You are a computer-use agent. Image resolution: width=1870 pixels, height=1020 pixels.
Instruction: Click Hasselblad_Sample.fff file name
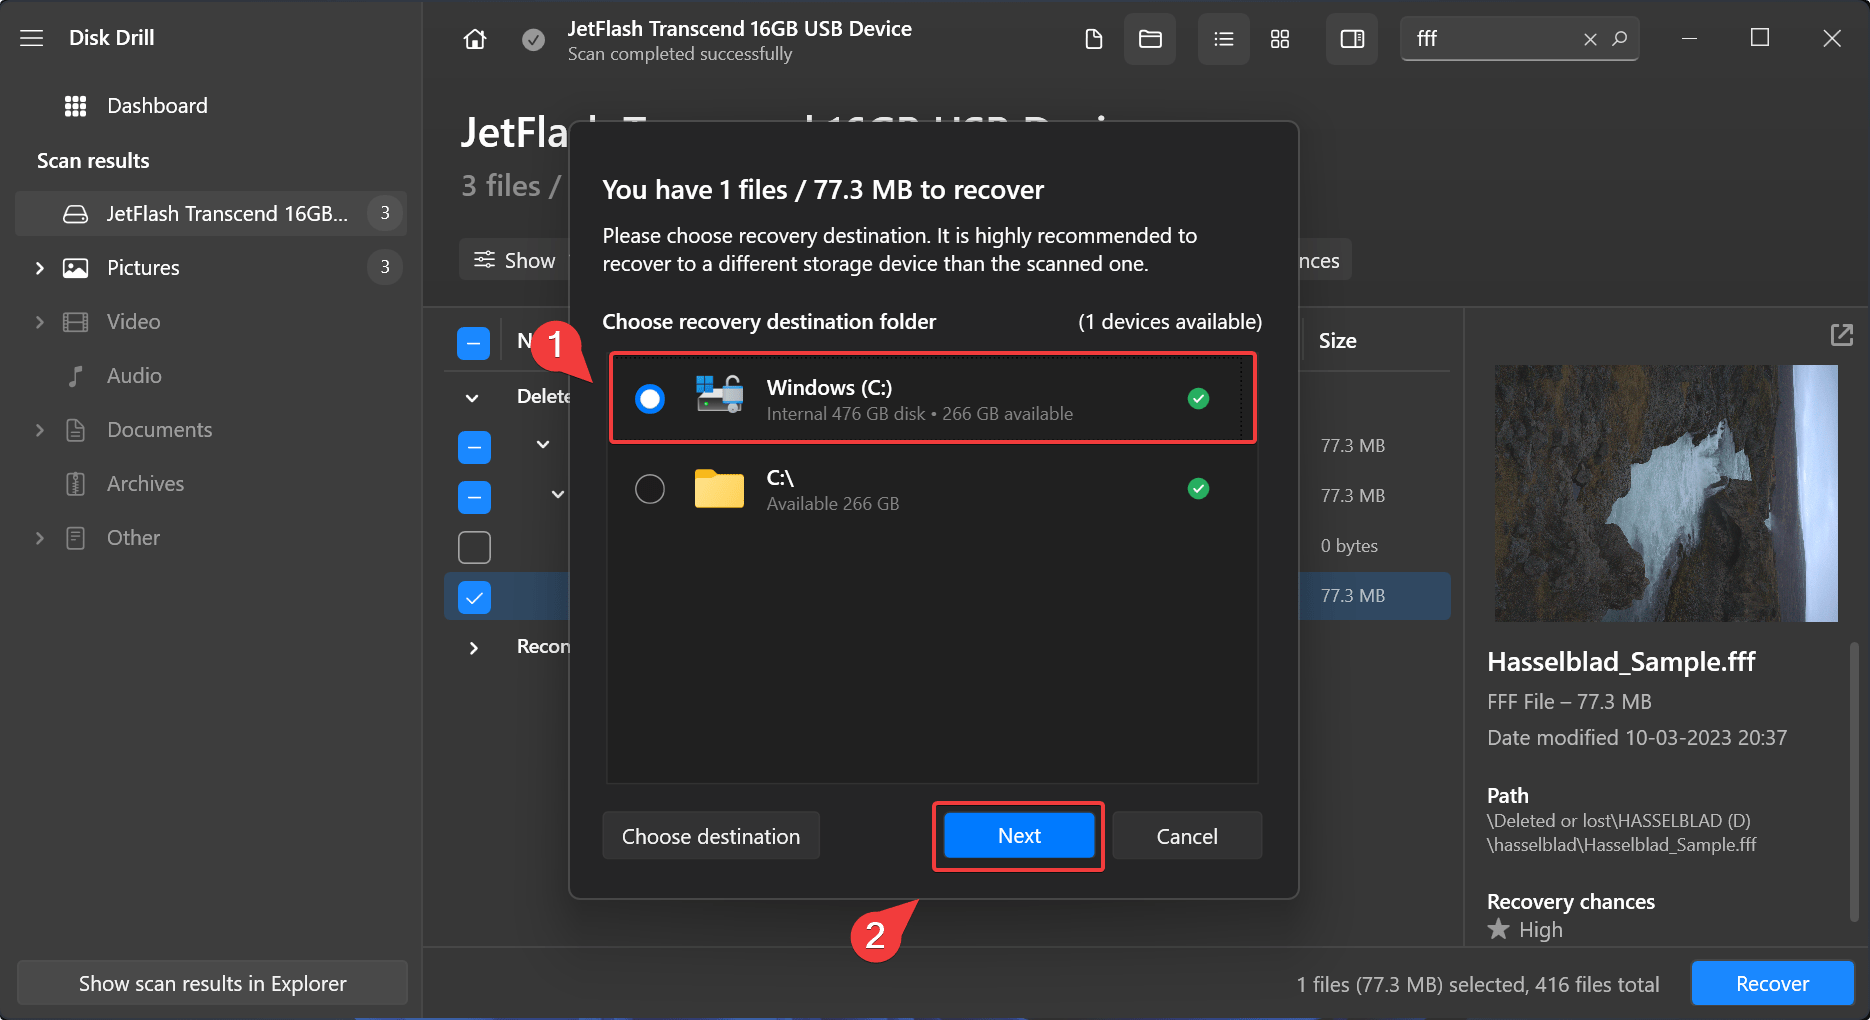(x=1621, y=662)
